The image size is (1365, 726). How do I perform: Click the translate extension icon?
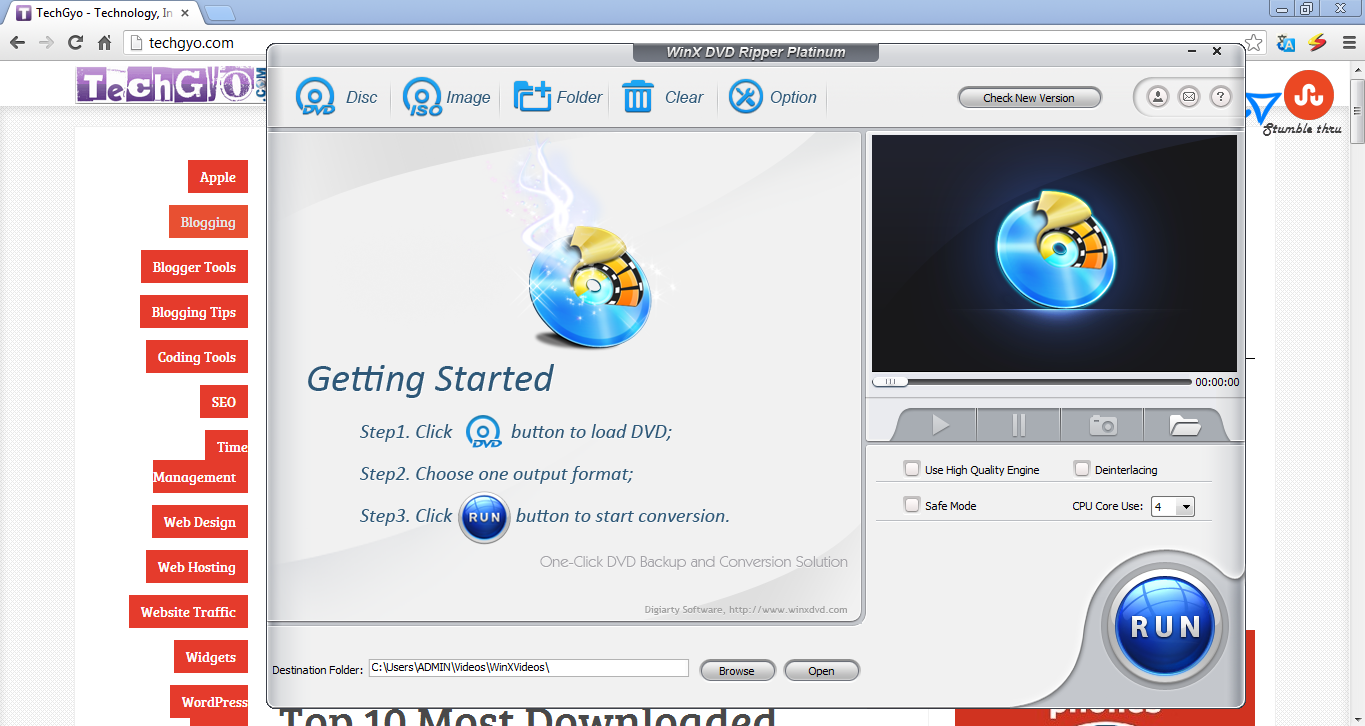point(1286,43)
